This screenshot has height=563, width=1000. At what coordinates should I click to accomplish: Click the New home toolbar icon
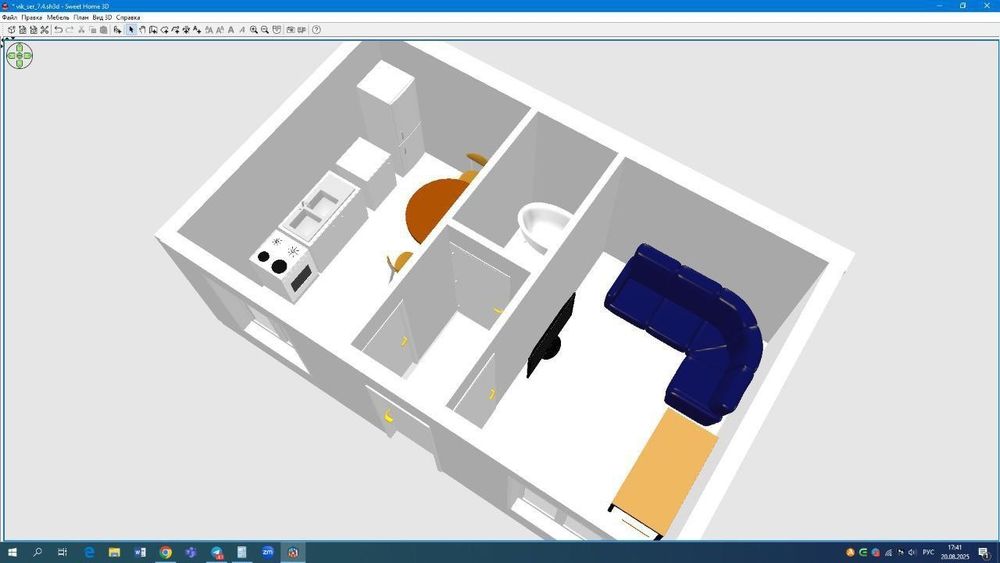click(11, 30)
